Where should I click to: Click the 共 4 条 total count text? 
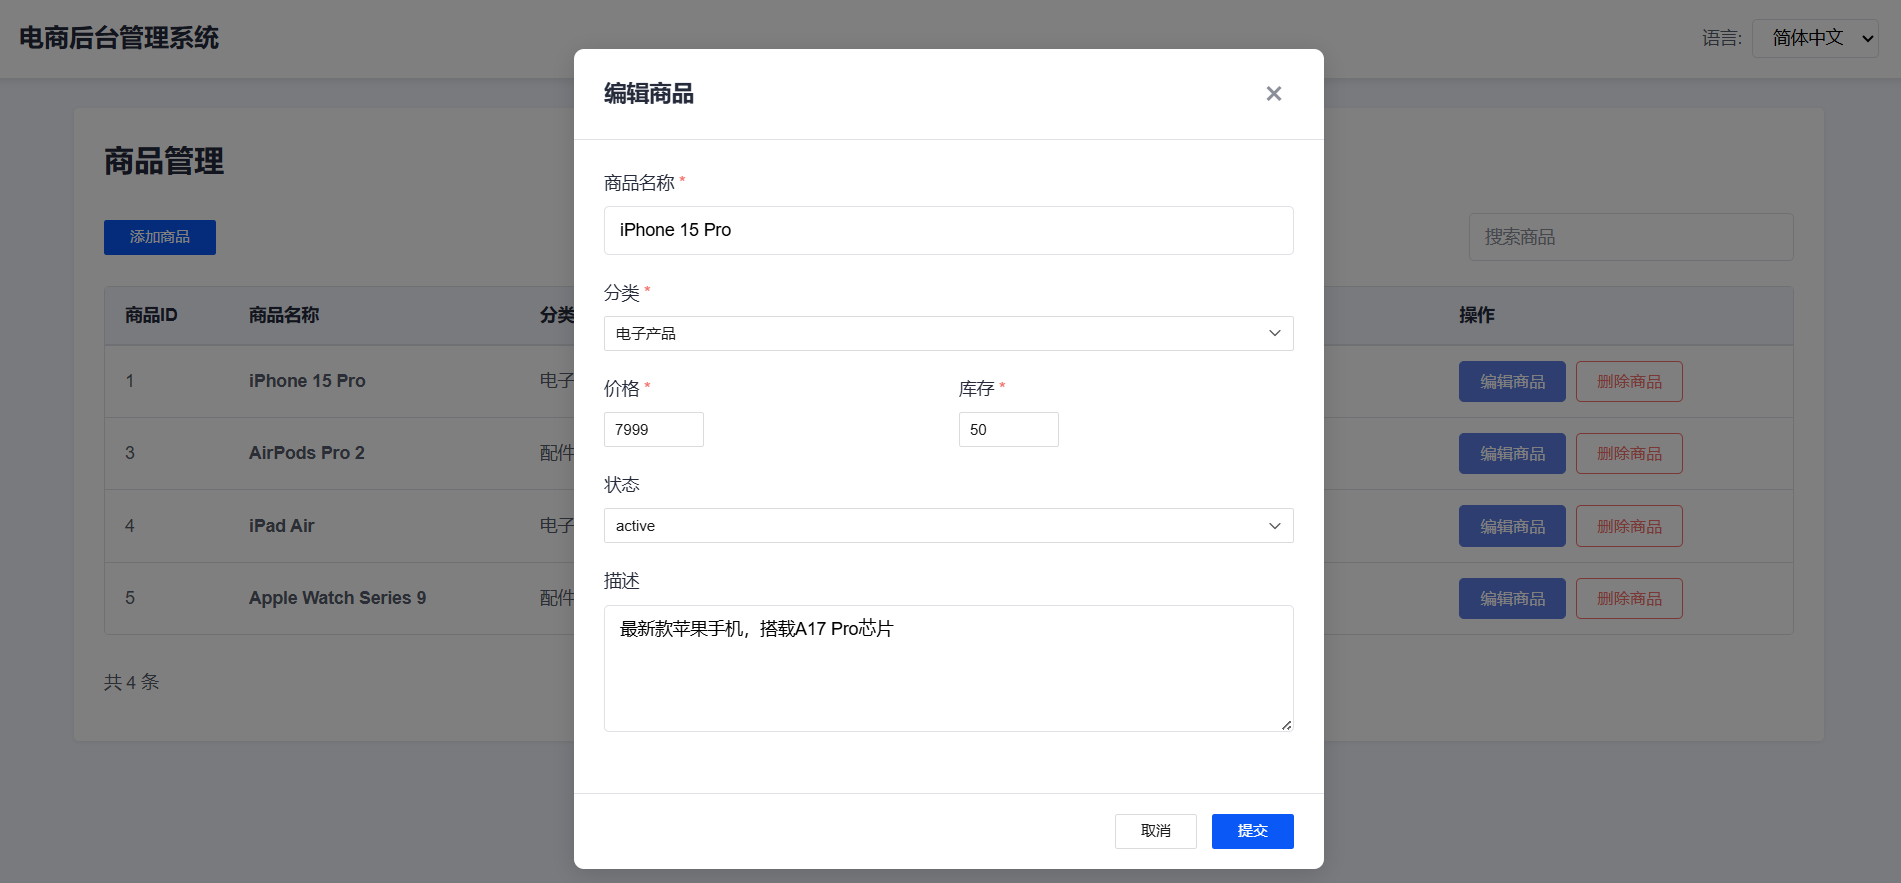(132, 682)
